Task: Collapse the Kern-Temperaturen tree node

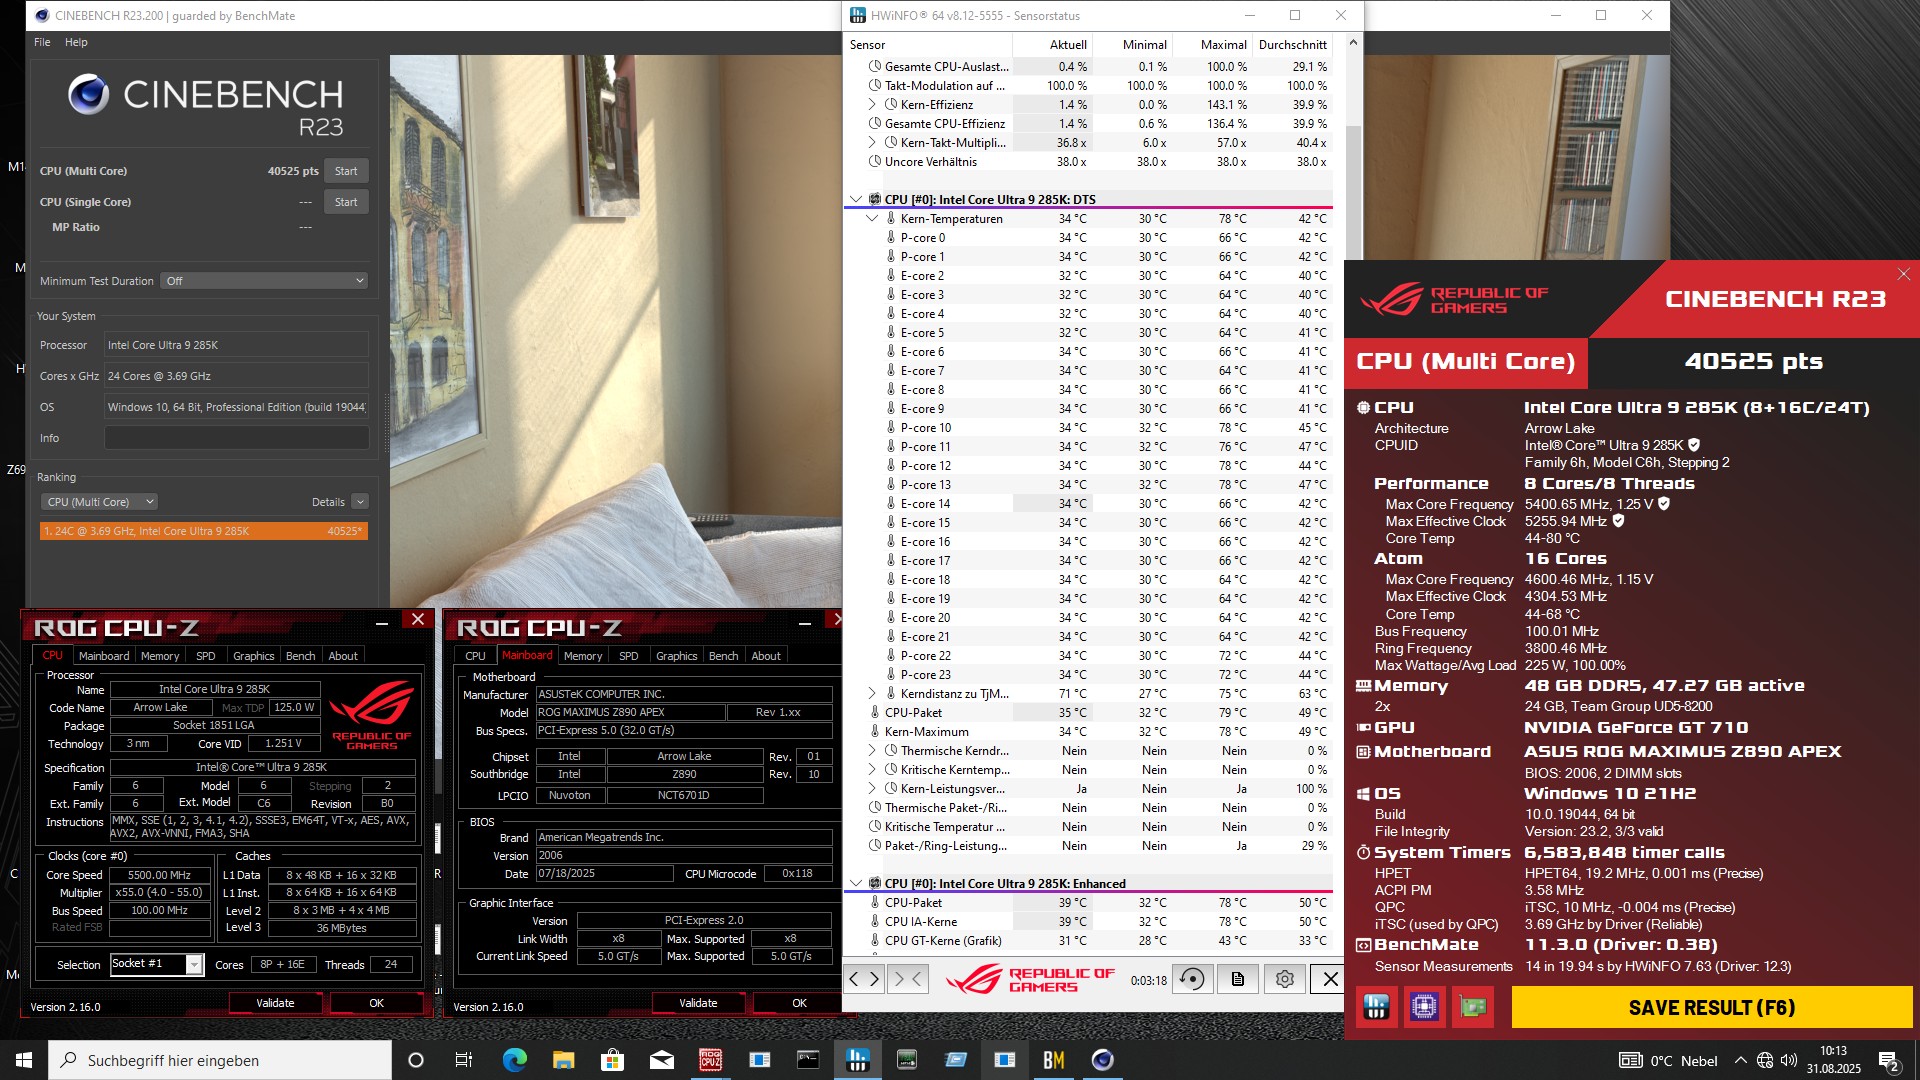Action: pyautogui.click(x=871, y=219)
